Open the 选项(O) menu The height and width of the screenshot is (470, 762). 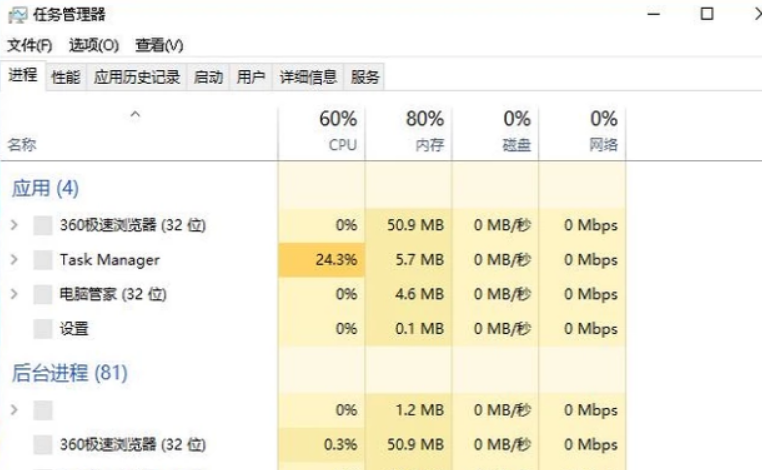[x=94, y=46]
